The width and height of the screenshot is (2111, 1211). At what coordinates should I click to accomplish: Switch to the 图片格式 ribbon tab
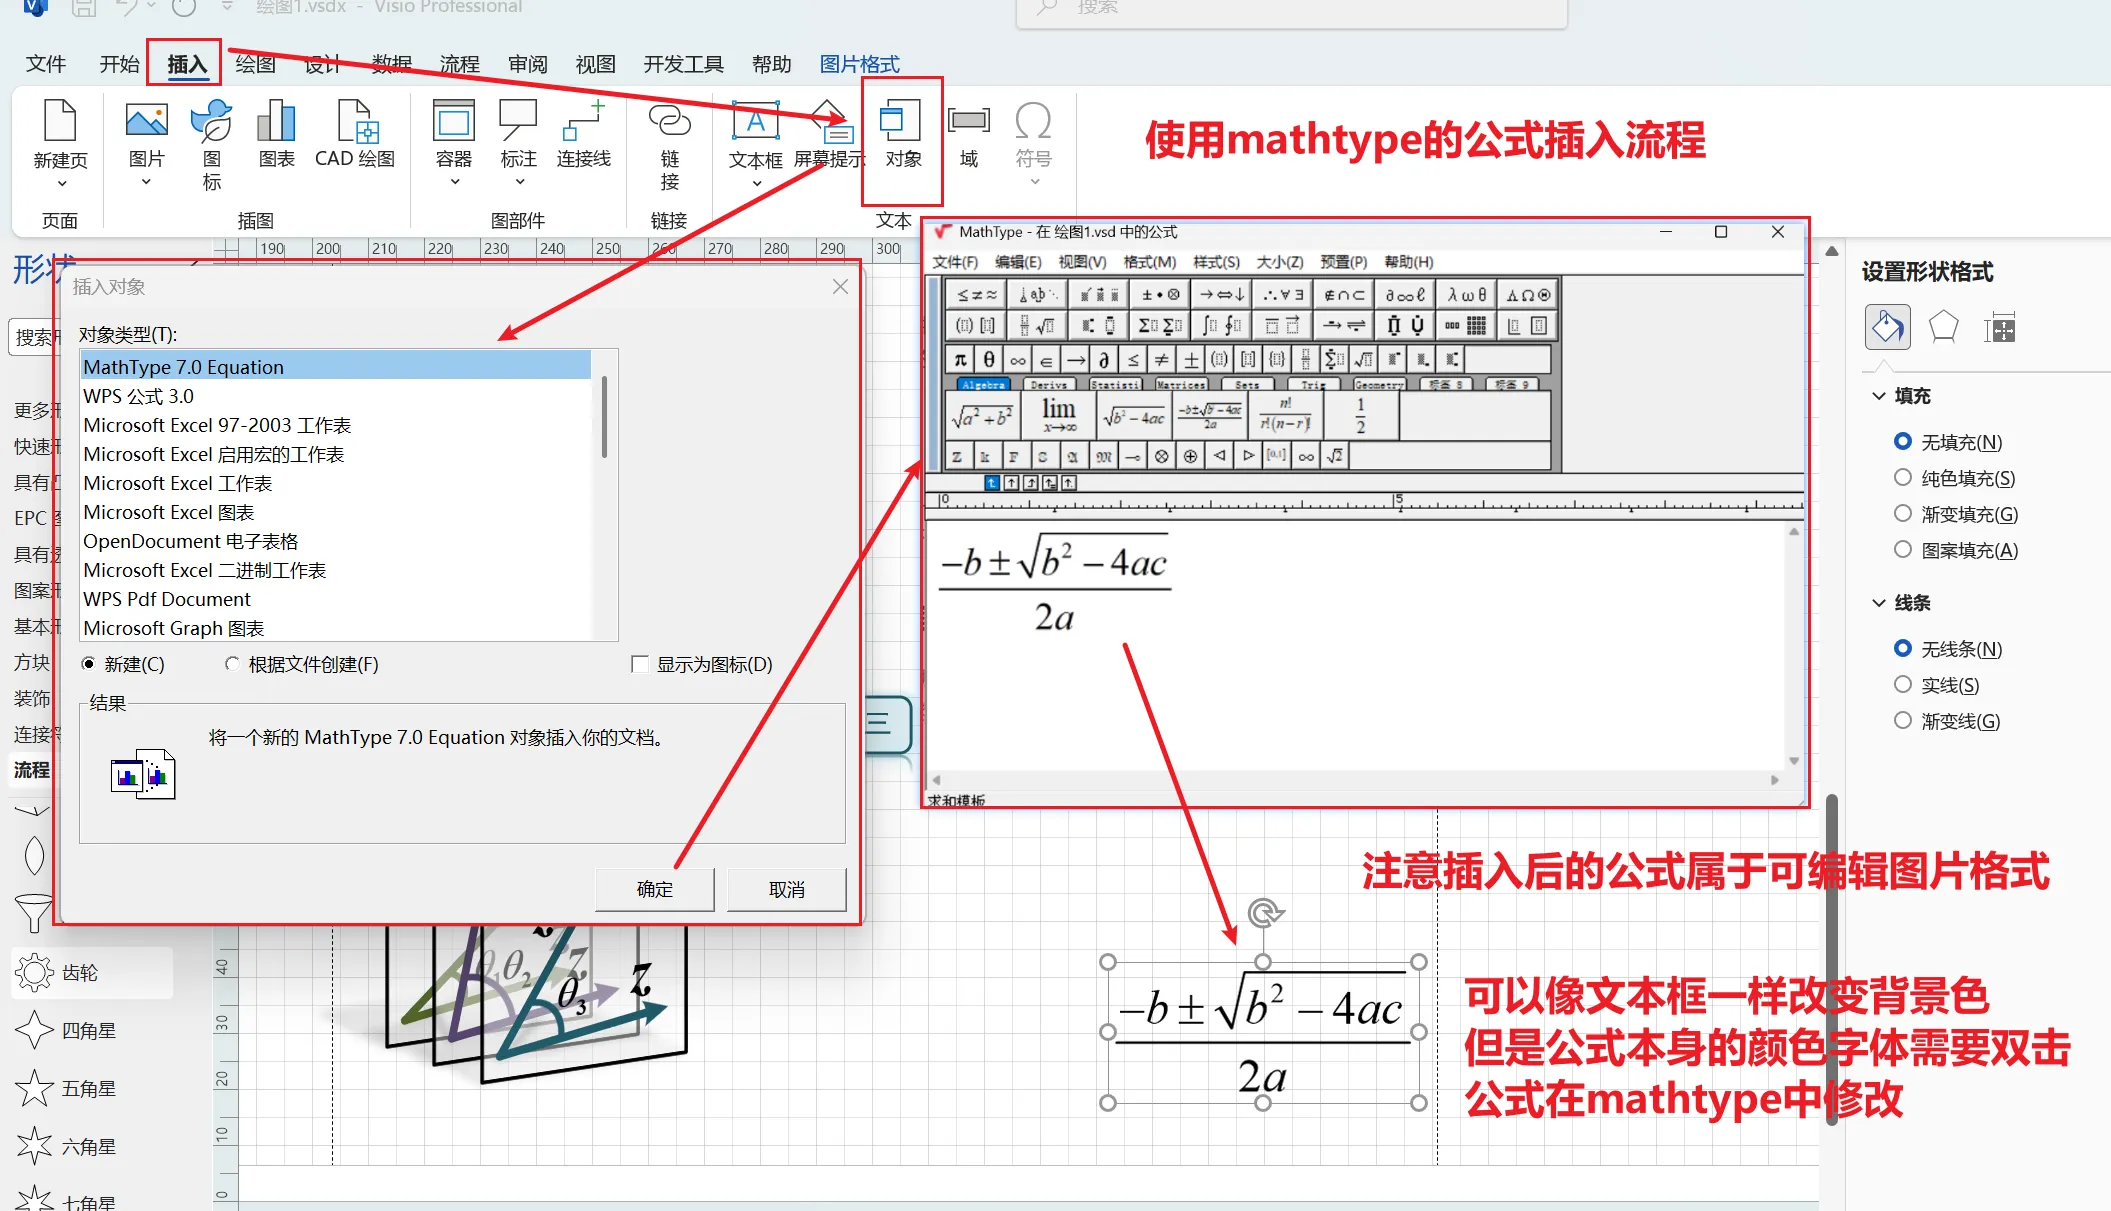tap(859, 64)
